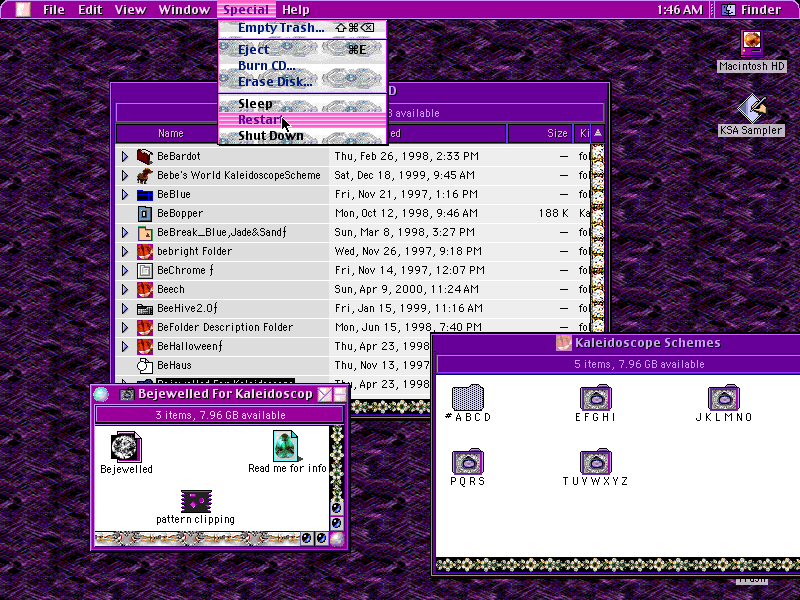
Task: Click the BeFolder Description Folder icon
Action: point(145,327)
